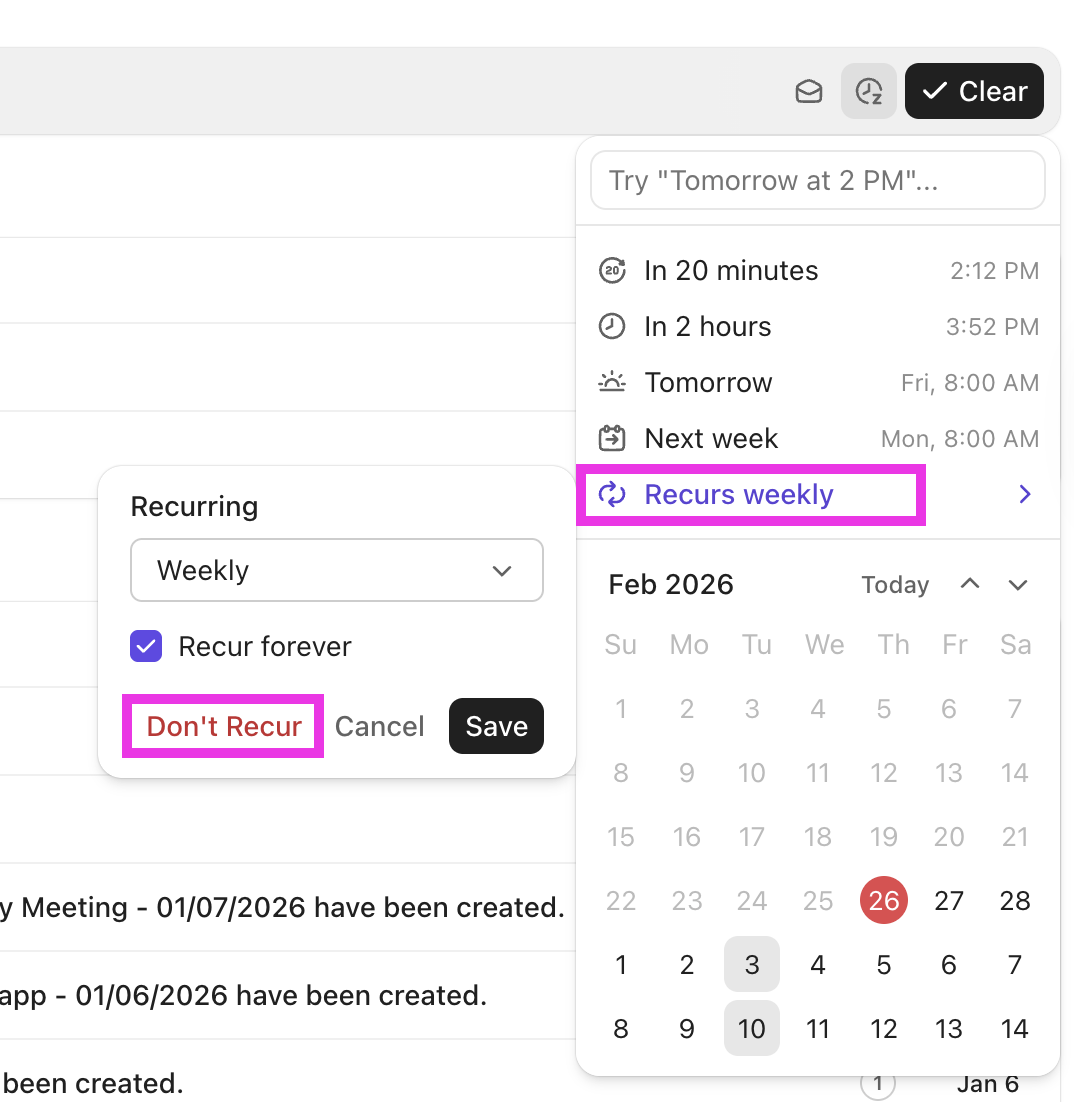
Task: Save the recurring settings
Action: click(496, 727)
